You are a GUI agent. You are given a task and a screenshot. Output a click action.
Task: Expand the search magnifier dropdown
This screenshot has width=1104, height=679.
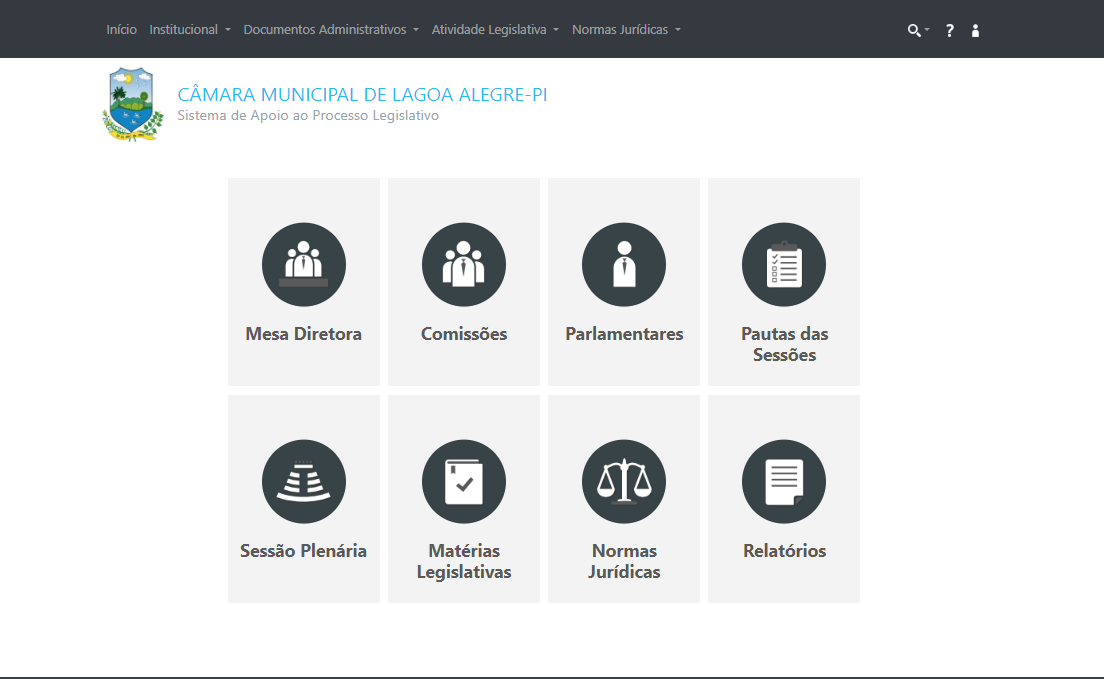(917, 31)
